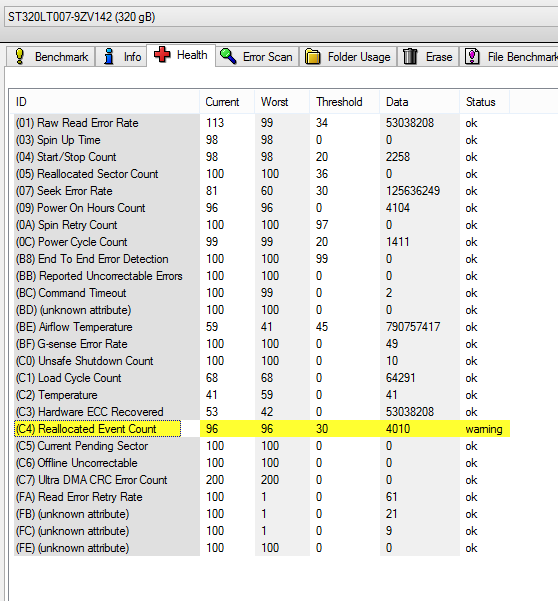Screen dimensions: 558x601
Task: Select the Start/Stop Count row
Action: [x=262, y=157]
